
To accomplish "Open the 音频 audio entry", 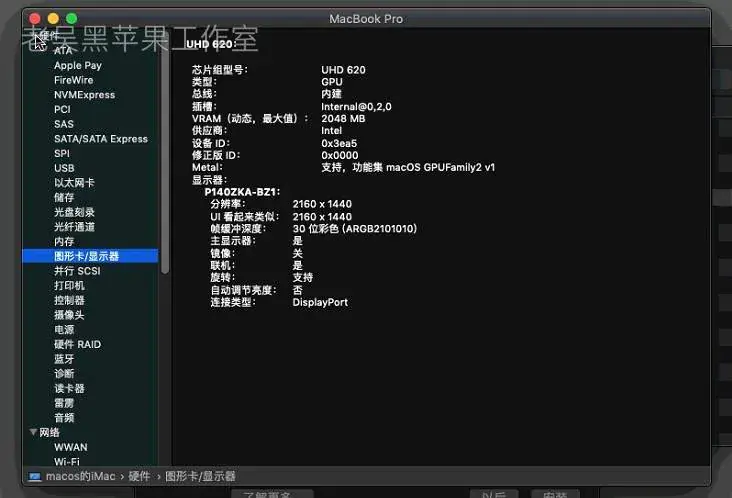I will [63, 418].
